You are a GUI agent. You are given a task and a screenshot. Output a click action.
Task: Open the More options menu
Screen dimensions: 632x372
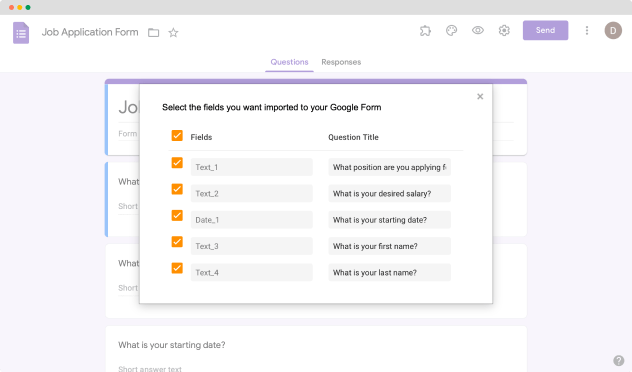point(587,31)
